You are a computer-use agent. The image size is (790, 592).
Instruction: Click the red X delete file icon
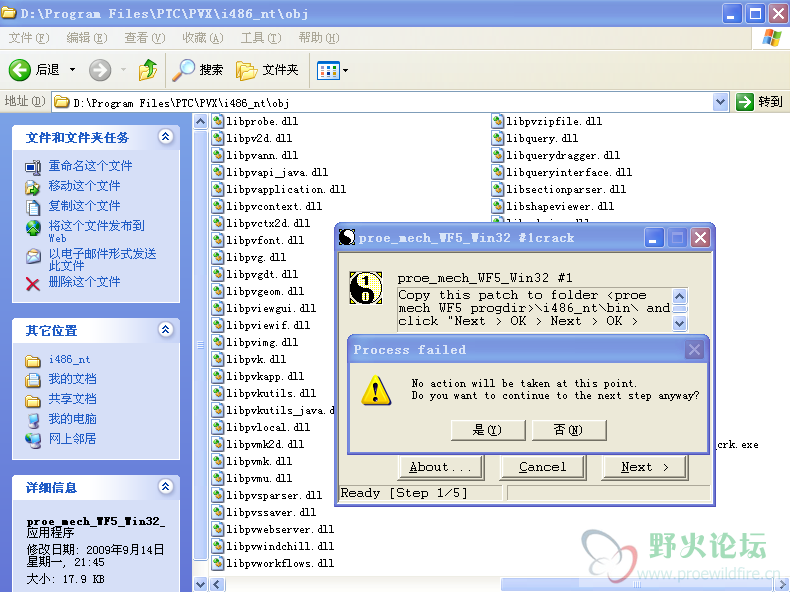pyautogui.click(x=33, y=284)
